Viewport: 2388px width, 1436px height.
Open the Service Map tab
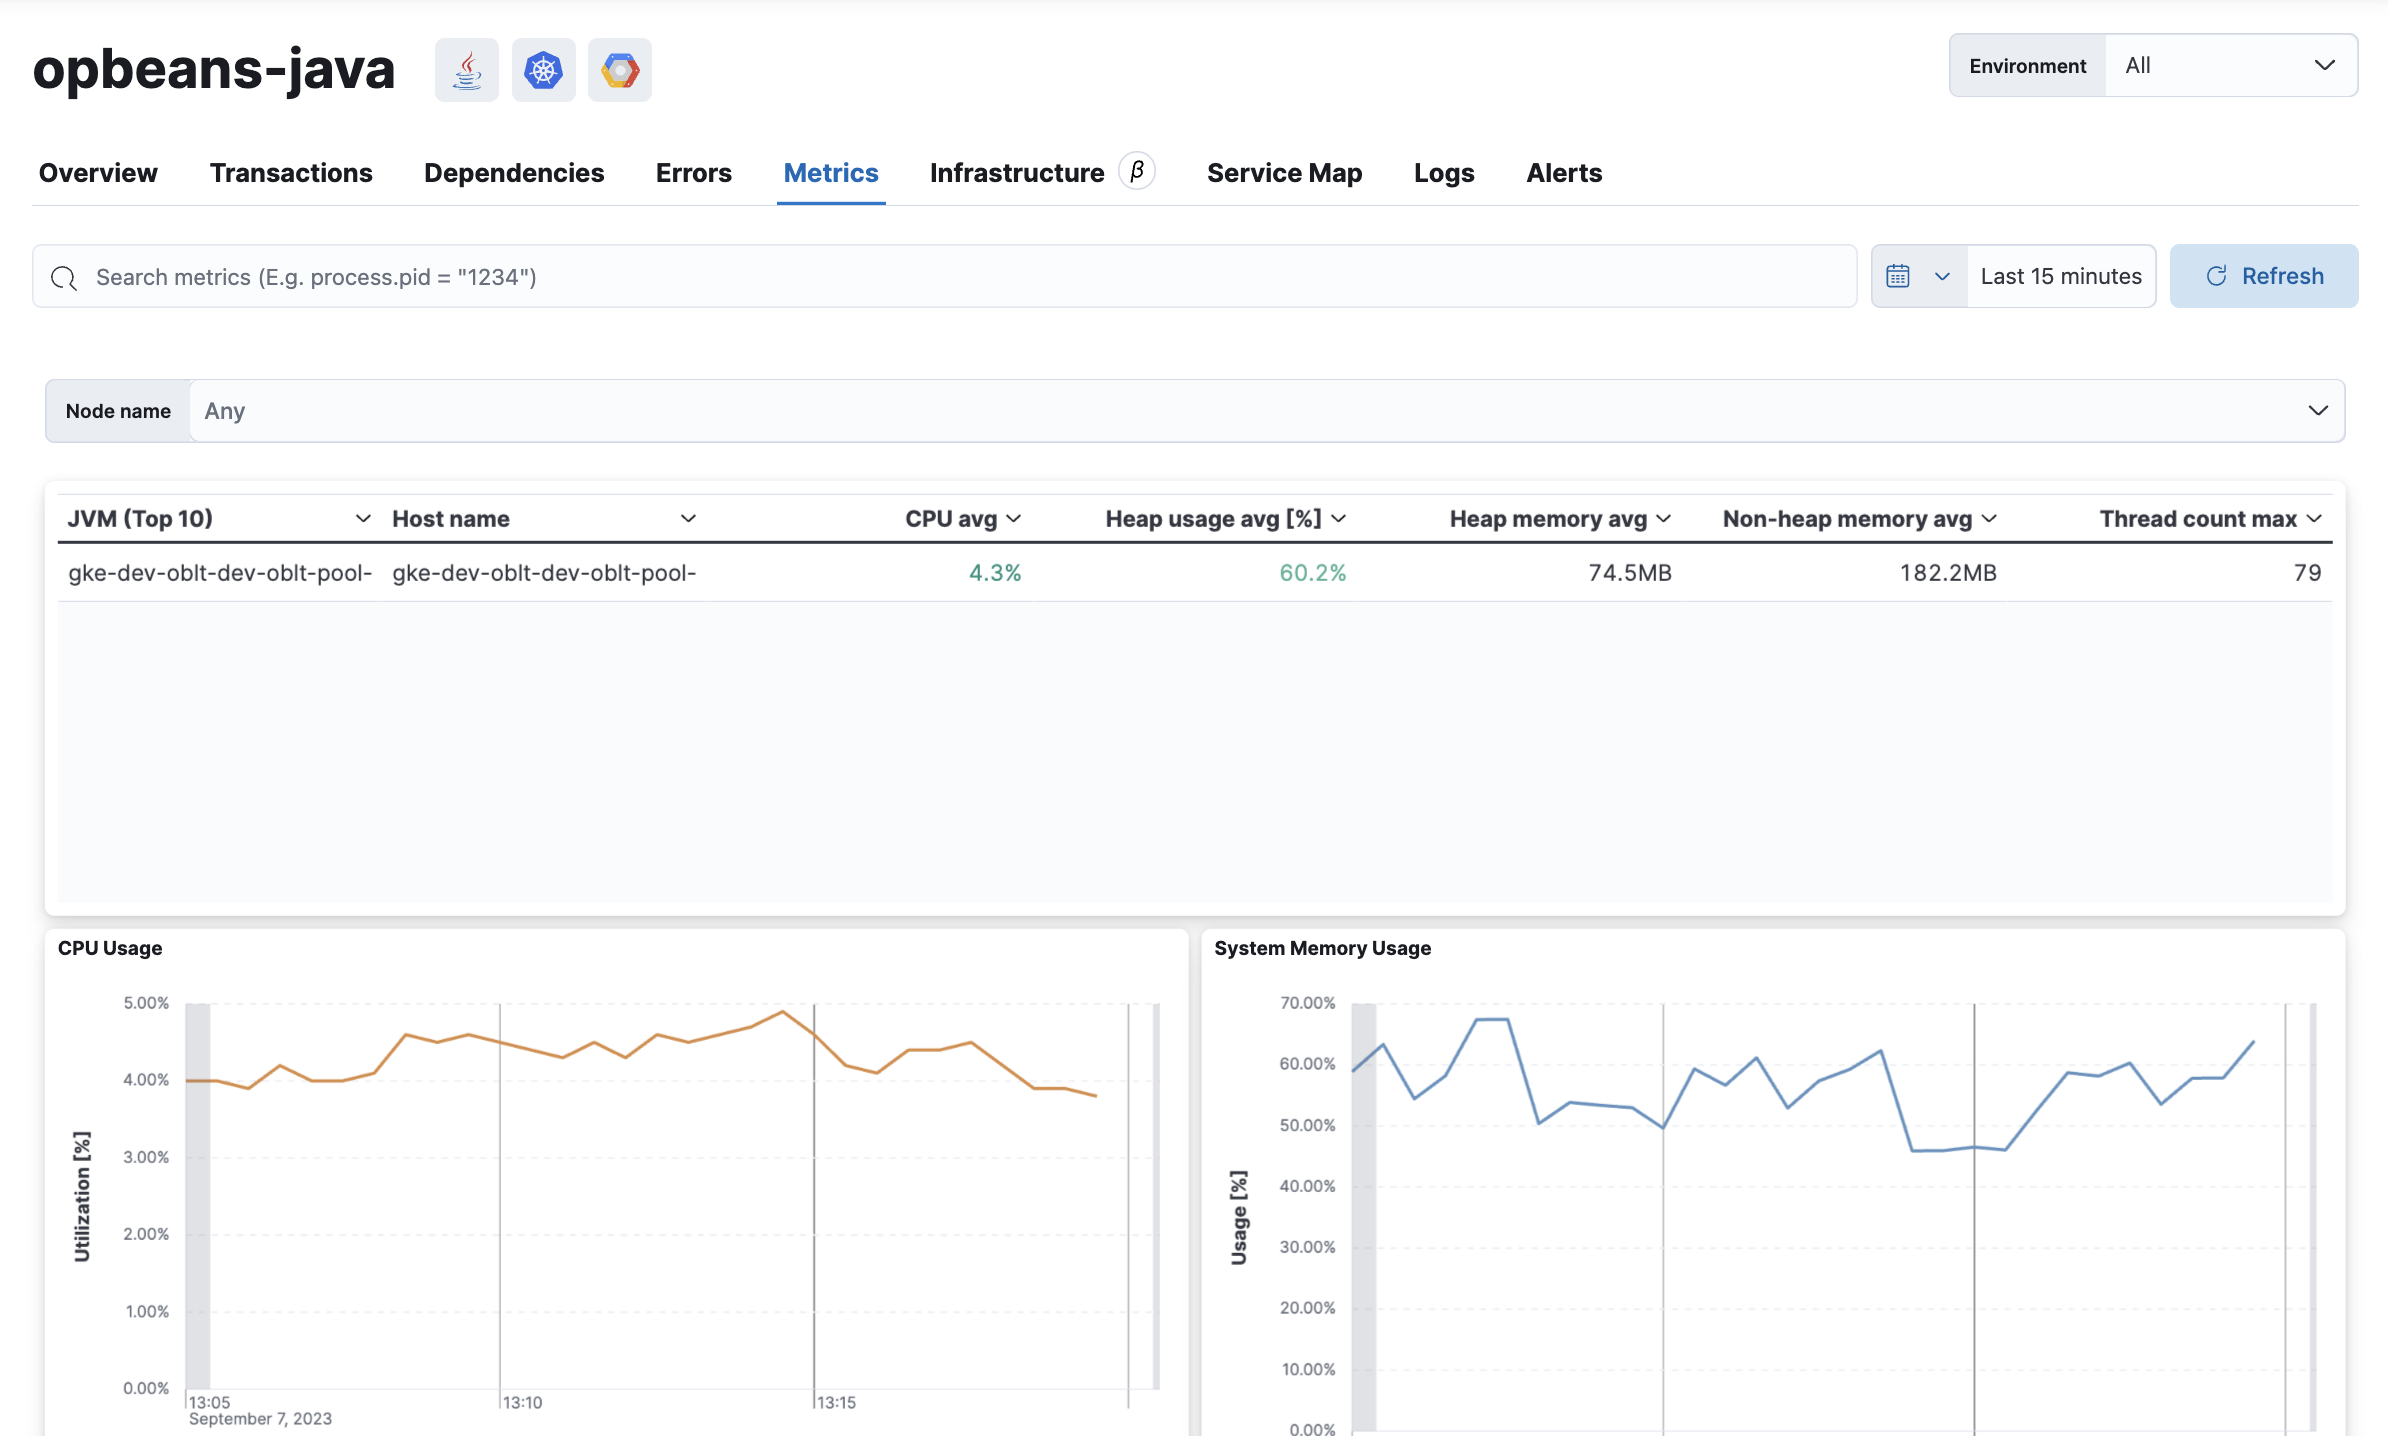(x=1284, y=172)
